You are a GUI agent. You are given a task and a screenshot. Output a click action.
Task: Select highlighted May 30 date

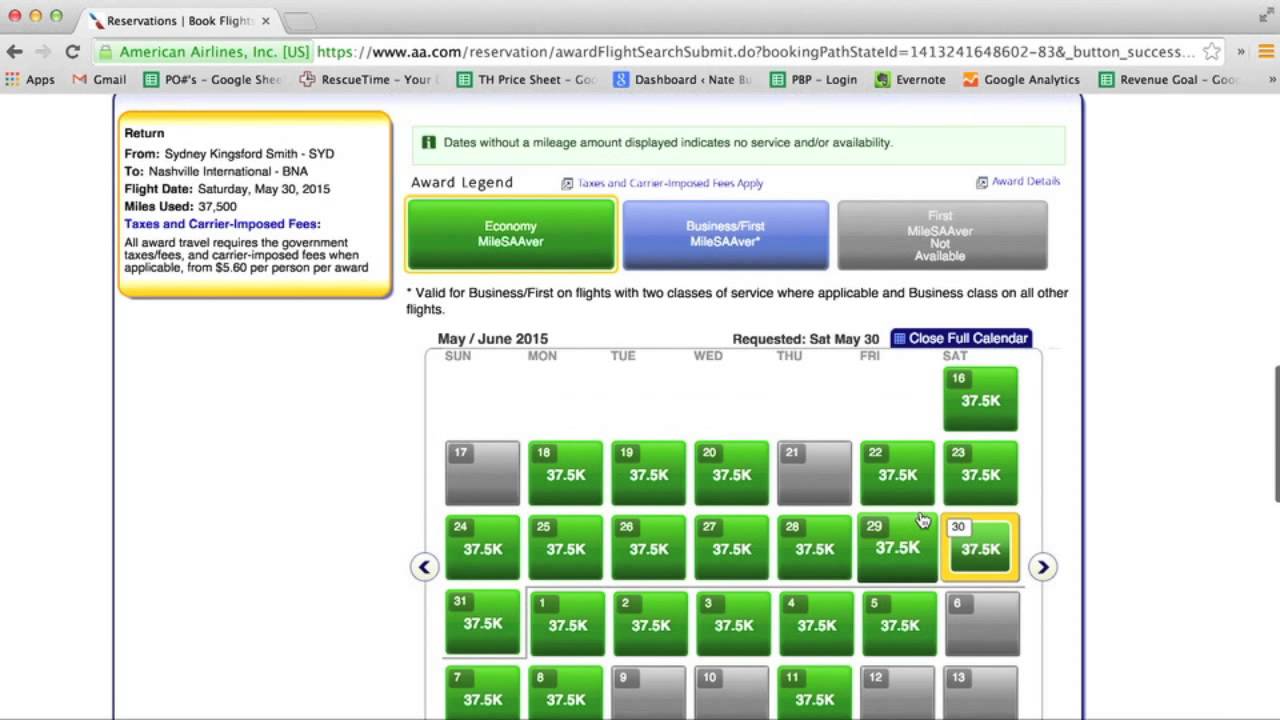click(x=980, y=548)
